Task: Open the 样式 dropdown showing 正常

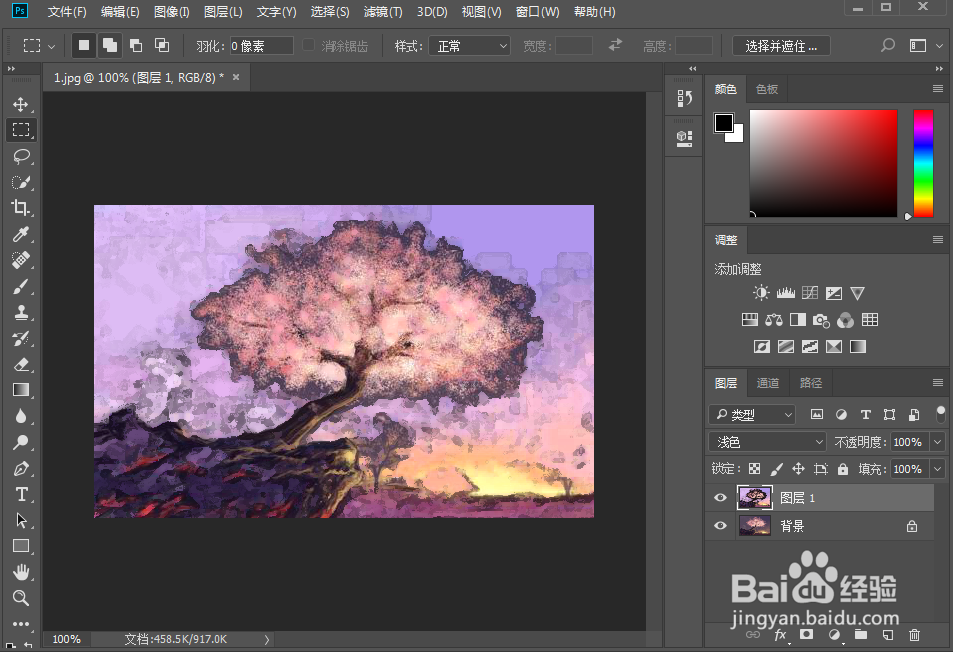Action: point(469,46)
